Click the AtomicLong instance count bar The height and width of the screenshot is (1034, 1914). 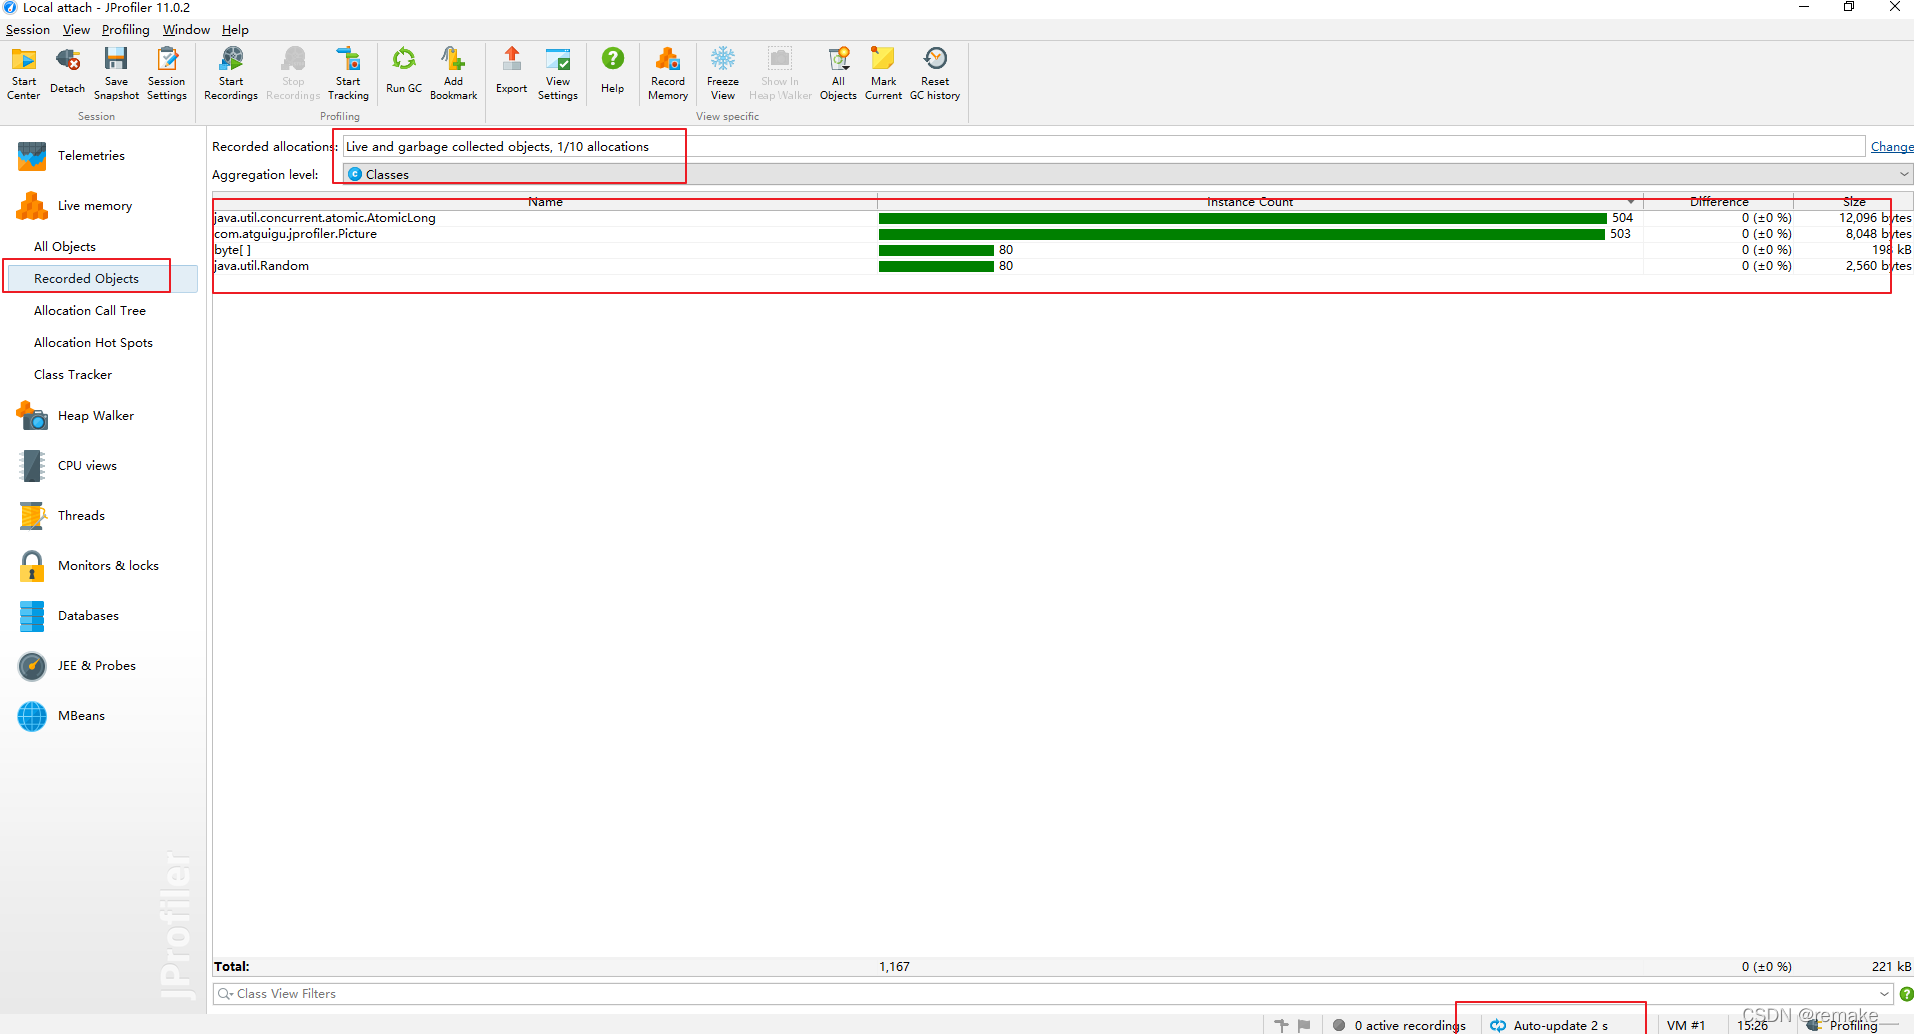point(1242,218)
